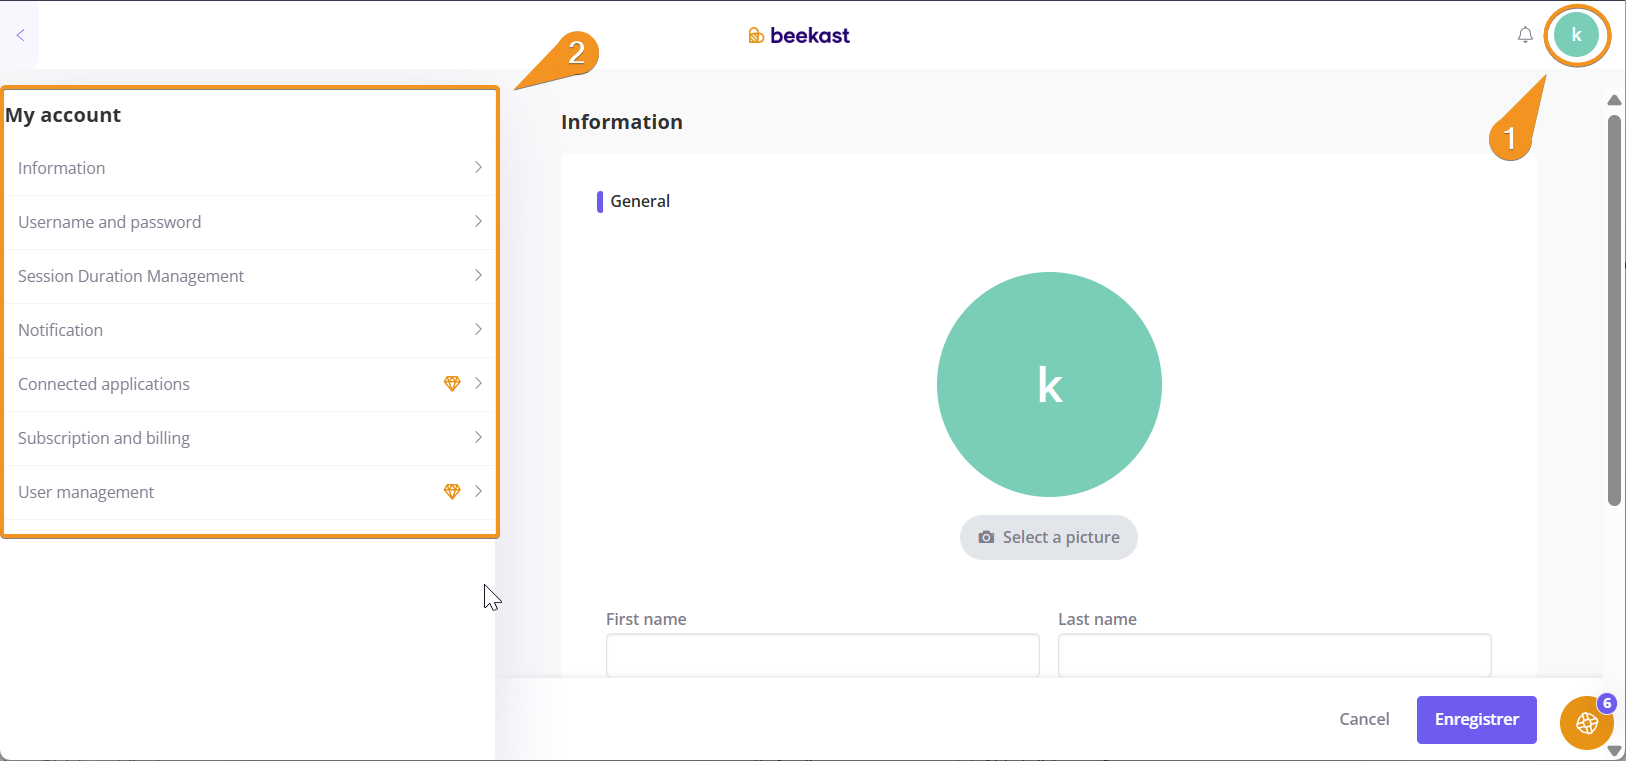The height and width of the screenshot is (761, 1626).
Task: Click the notification bell icon
Action: (1525, 35)
